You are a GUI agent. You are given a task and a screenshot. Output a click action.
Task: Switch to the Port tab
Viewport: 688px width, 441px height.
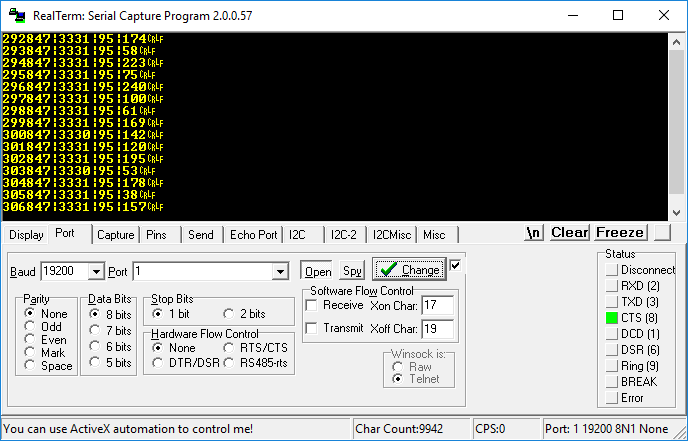(x=65, y=233)
